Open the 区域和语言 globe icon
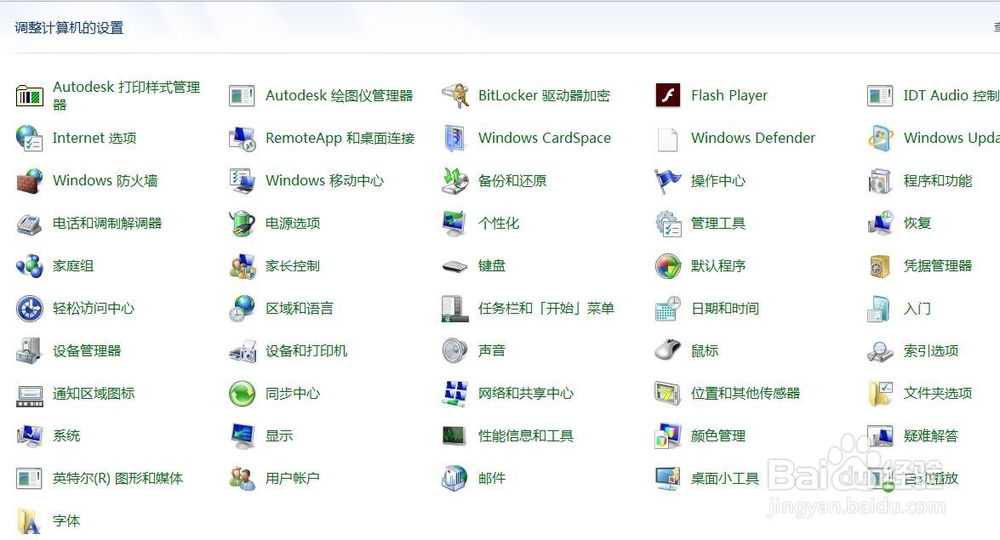This screenshot has width=1000, height=540. (242, 309)
